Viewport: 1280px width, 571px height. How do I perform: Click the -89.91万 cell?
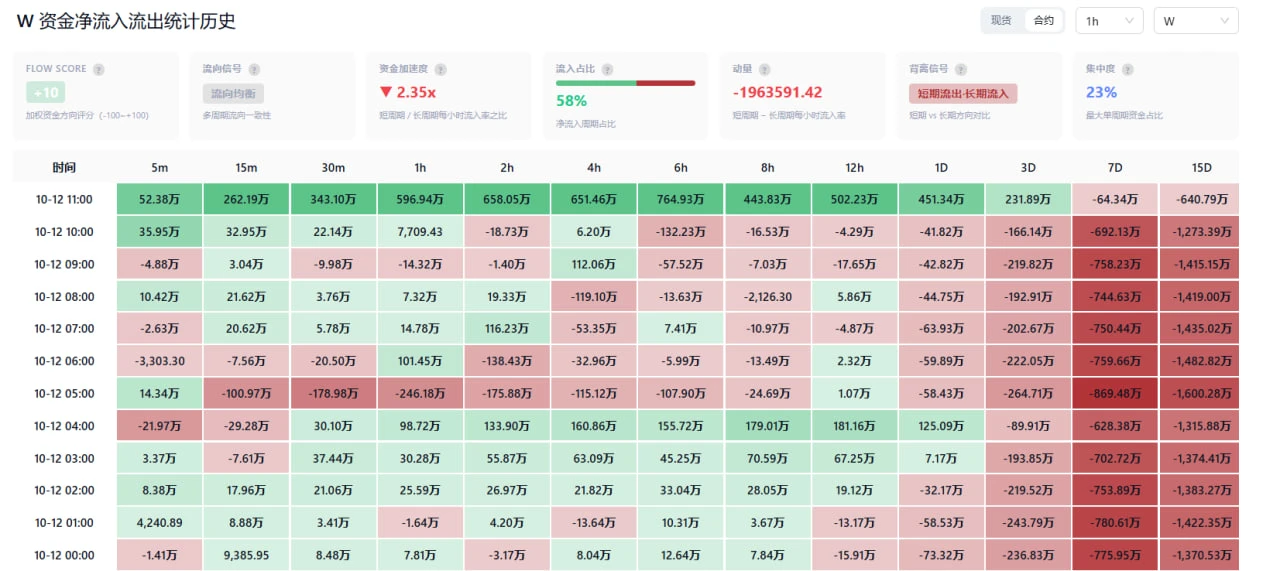1029,426
